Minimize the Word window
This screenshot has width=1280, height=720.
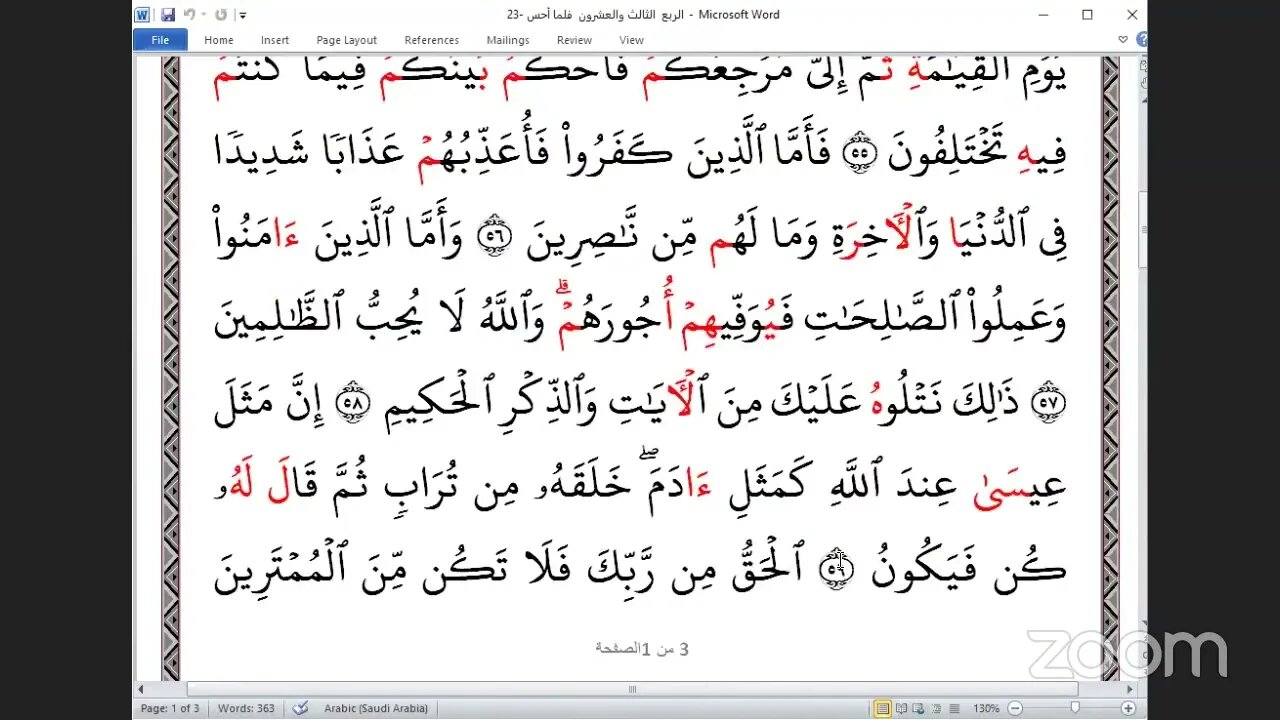coord(1043,15)
